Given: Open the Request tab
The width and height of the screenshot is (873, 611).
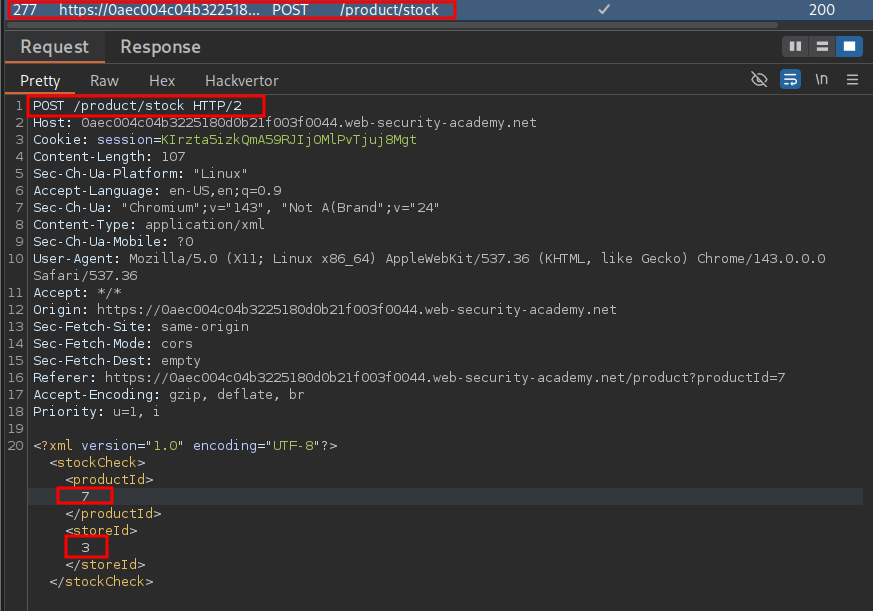Looking at the screenshot, I should click(54, 47).
